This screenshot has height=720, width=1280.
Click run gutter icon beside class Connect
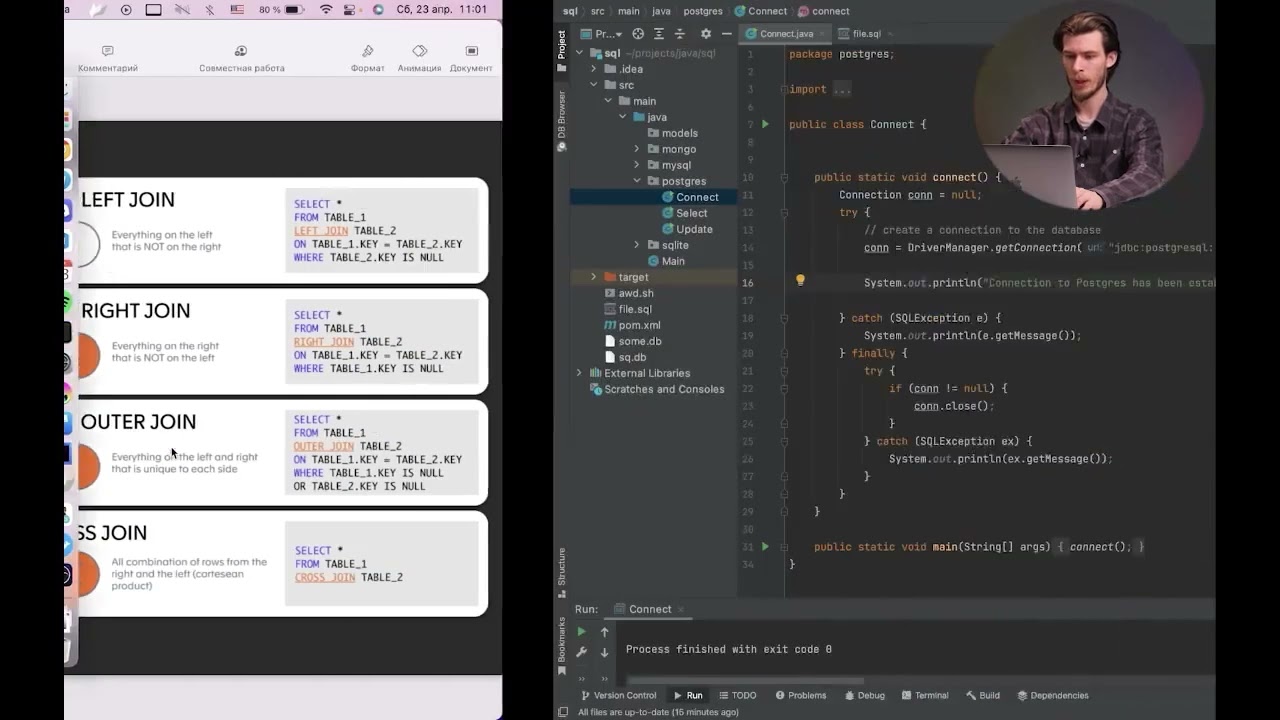coord(765,124)
